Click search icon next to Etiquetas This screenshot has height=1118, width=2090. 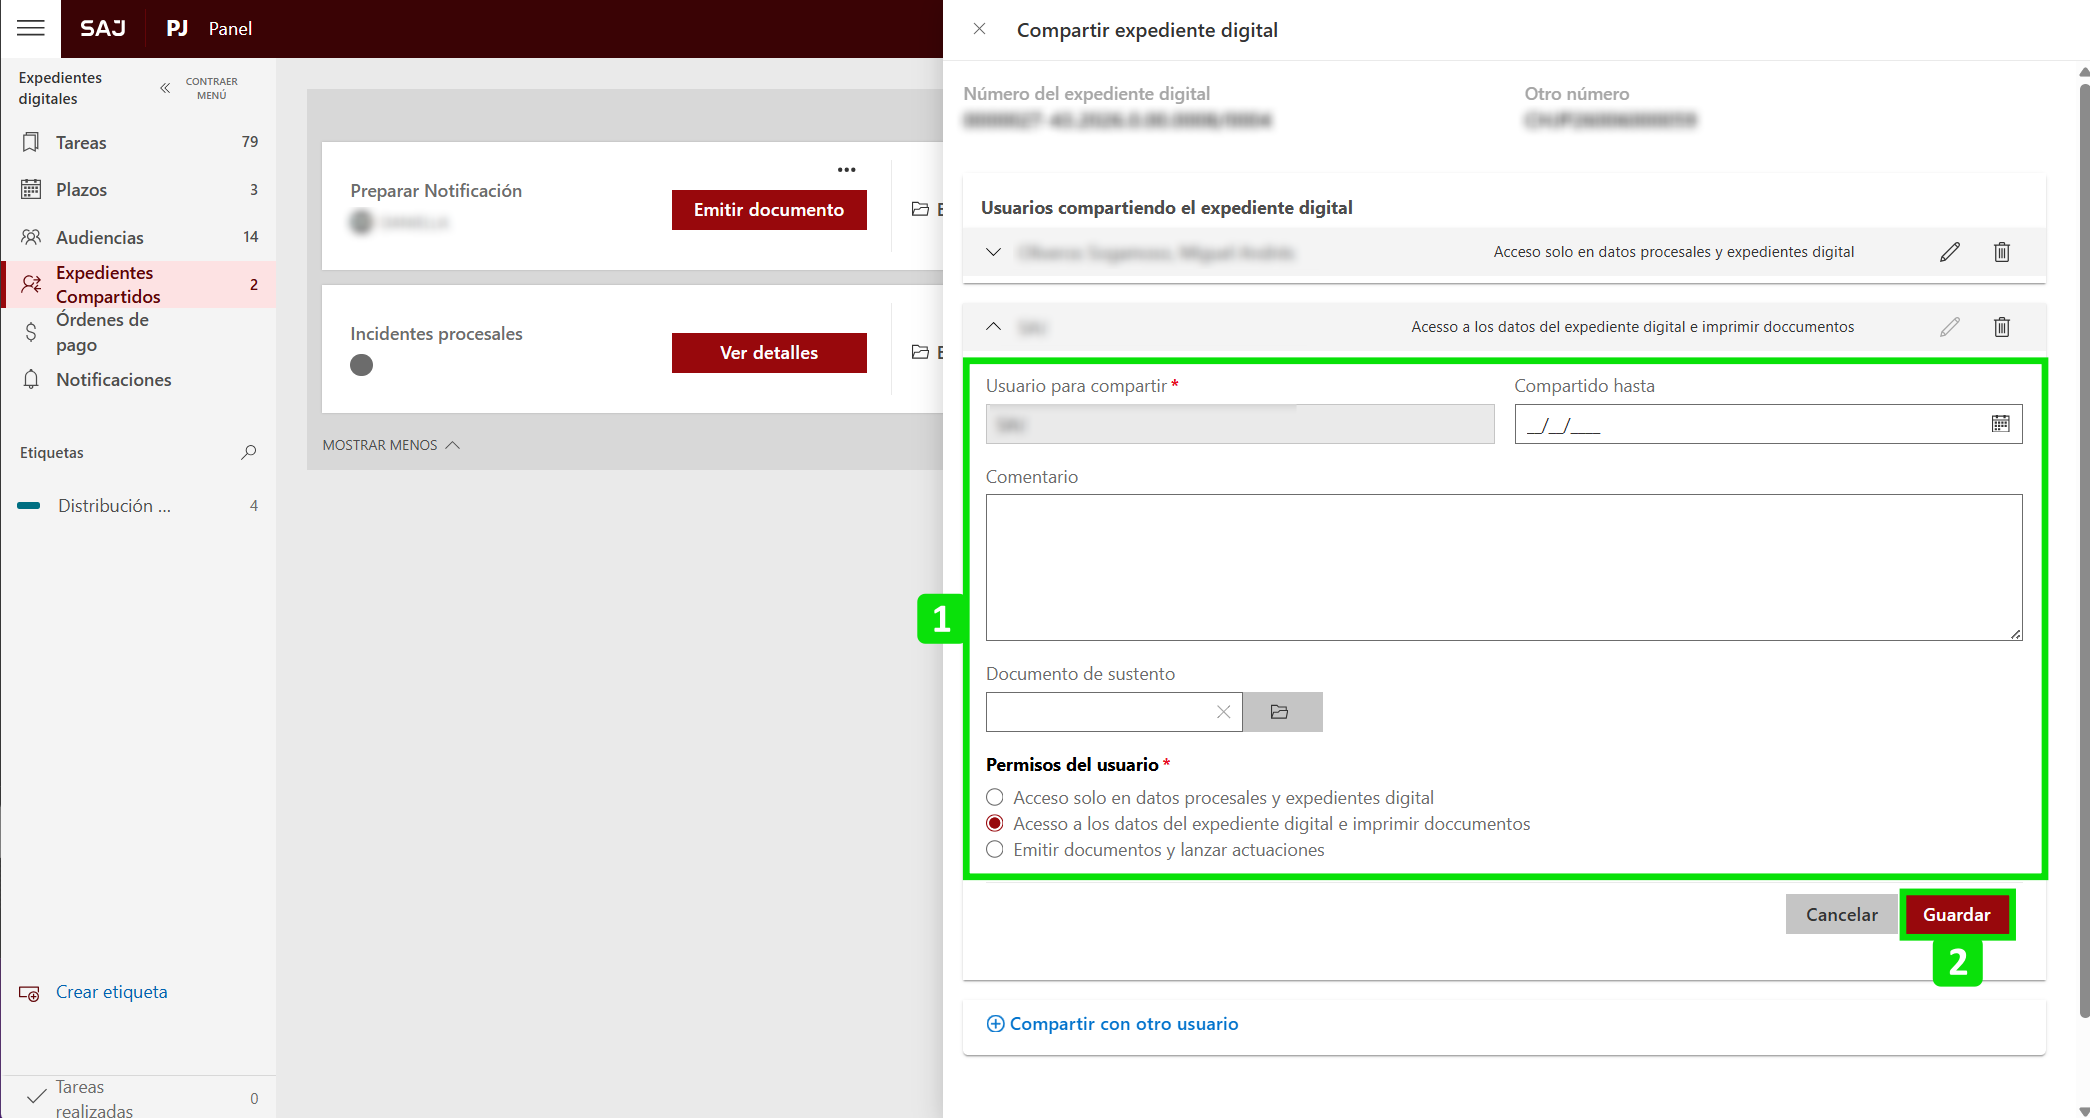point(248,453)
